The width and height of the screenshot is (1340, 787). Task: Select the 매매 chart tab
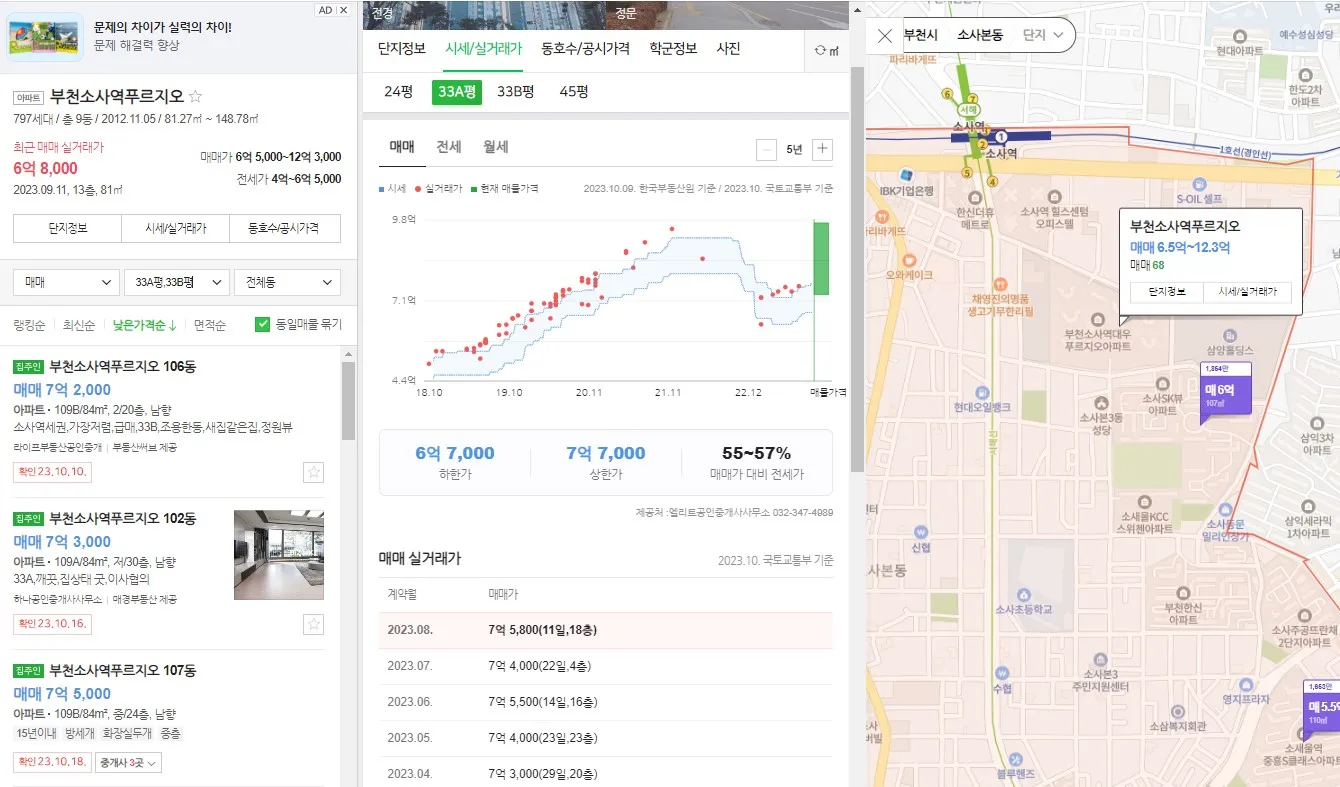pyautogui.click(x=402, y=147)
